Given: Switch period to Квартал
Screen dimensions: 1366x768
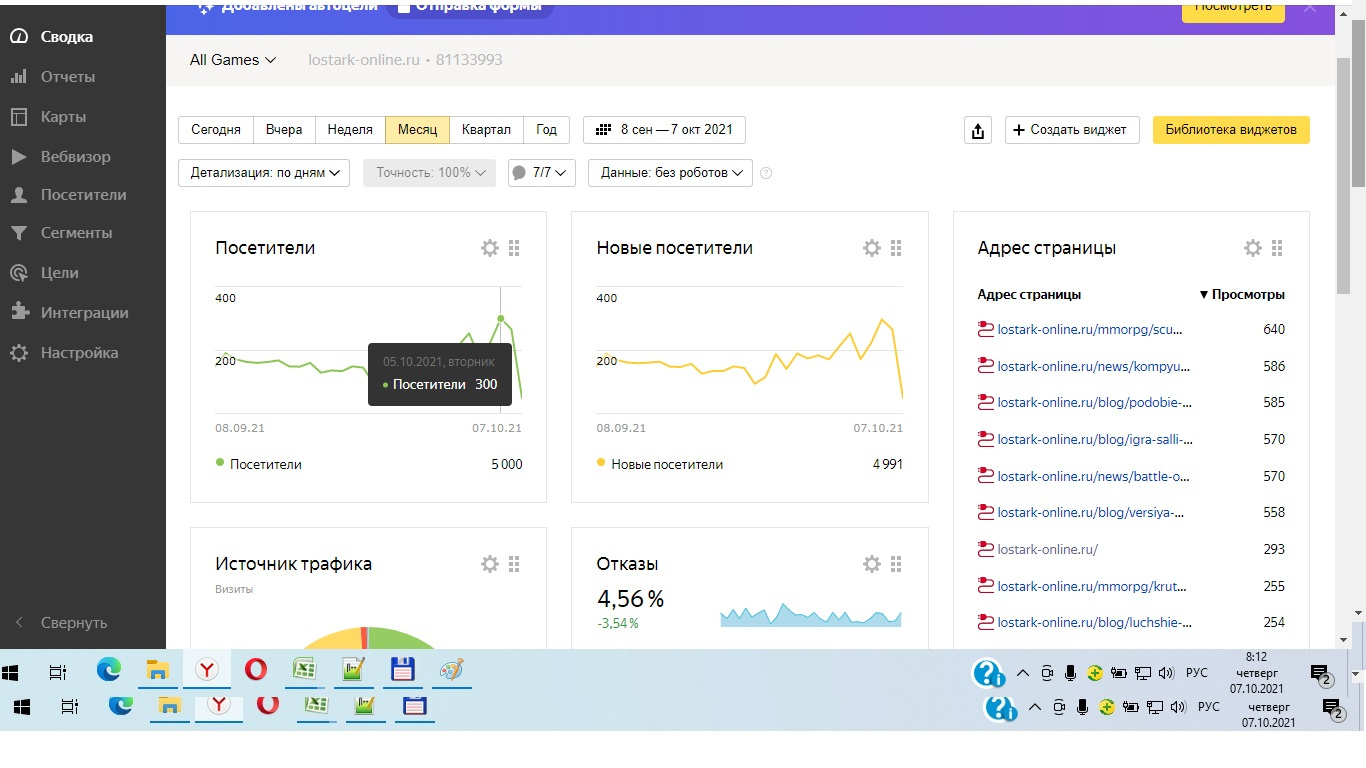Looking at the screenshot, I should pyautogui.click(x=486, y=130).
